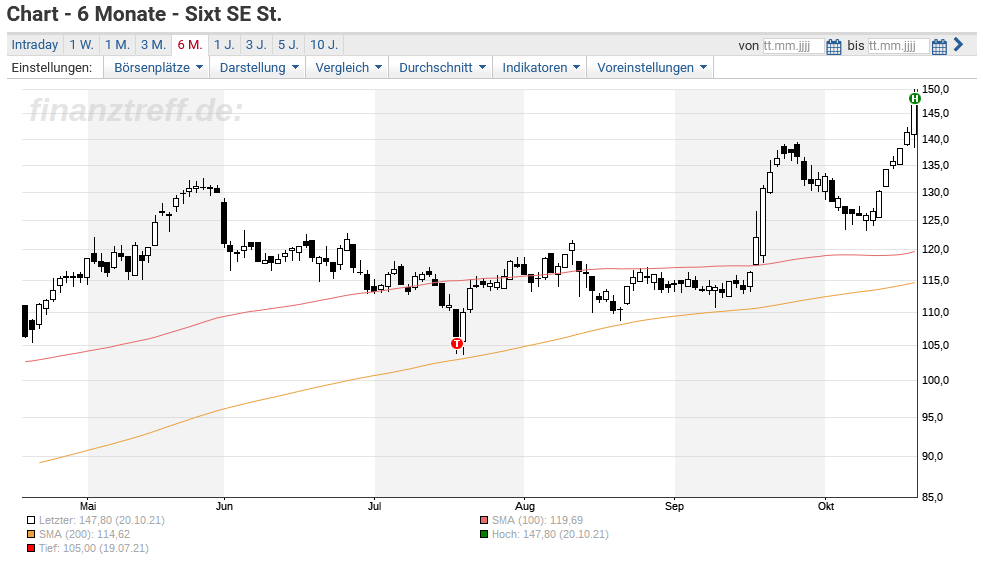Image resolution: width=983 pixels, height=564 pixels.
Task: Select the 1 W. time range tab
Action: [81, 44]
